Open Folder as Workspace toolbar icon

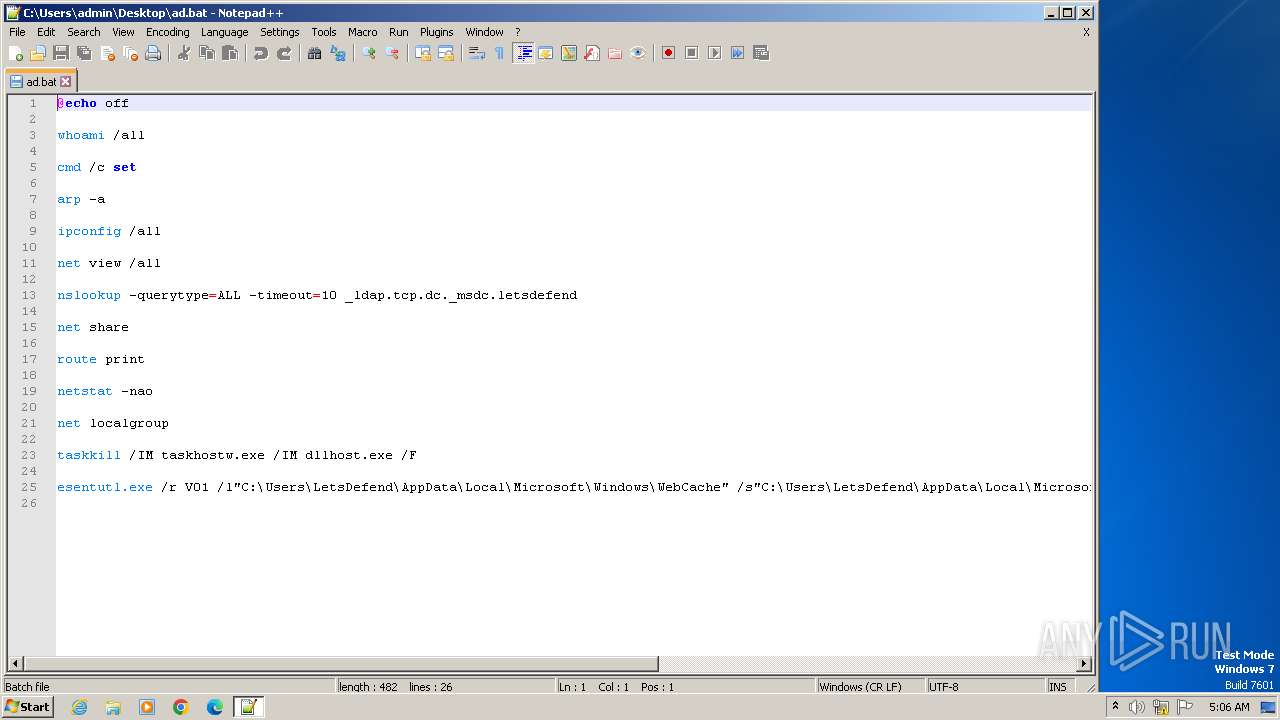click(615, 53)
